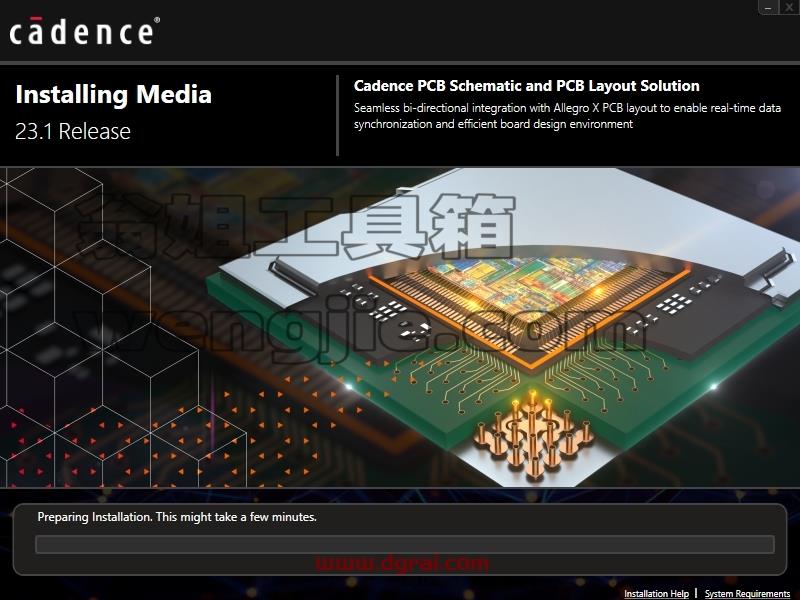This screenshot has width=800, height=600.
Task: Click the Cadence PCB Schematic heading
Action: coord(527,86)
